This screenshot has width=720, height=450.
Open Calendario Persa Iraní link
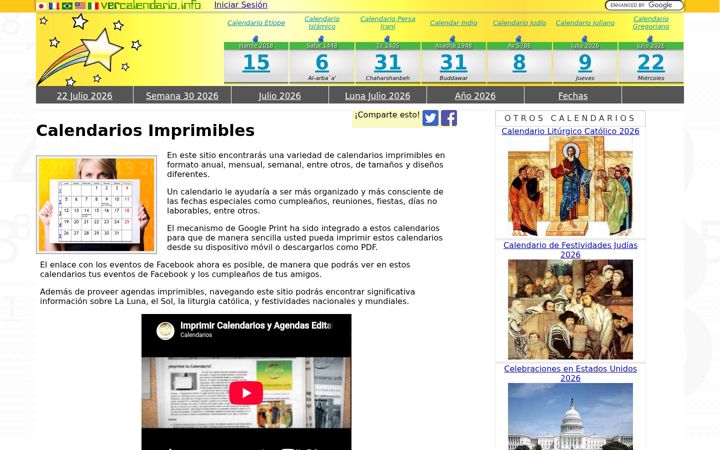coord(388,22)
